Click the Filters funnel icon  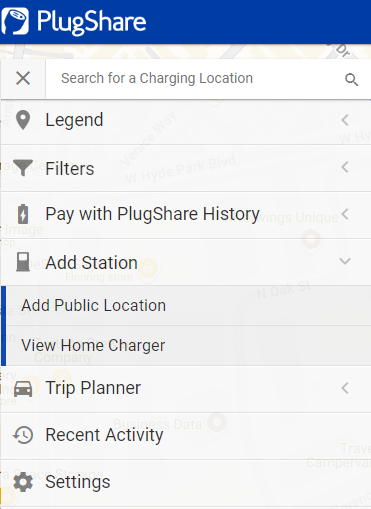click(23, 168)
